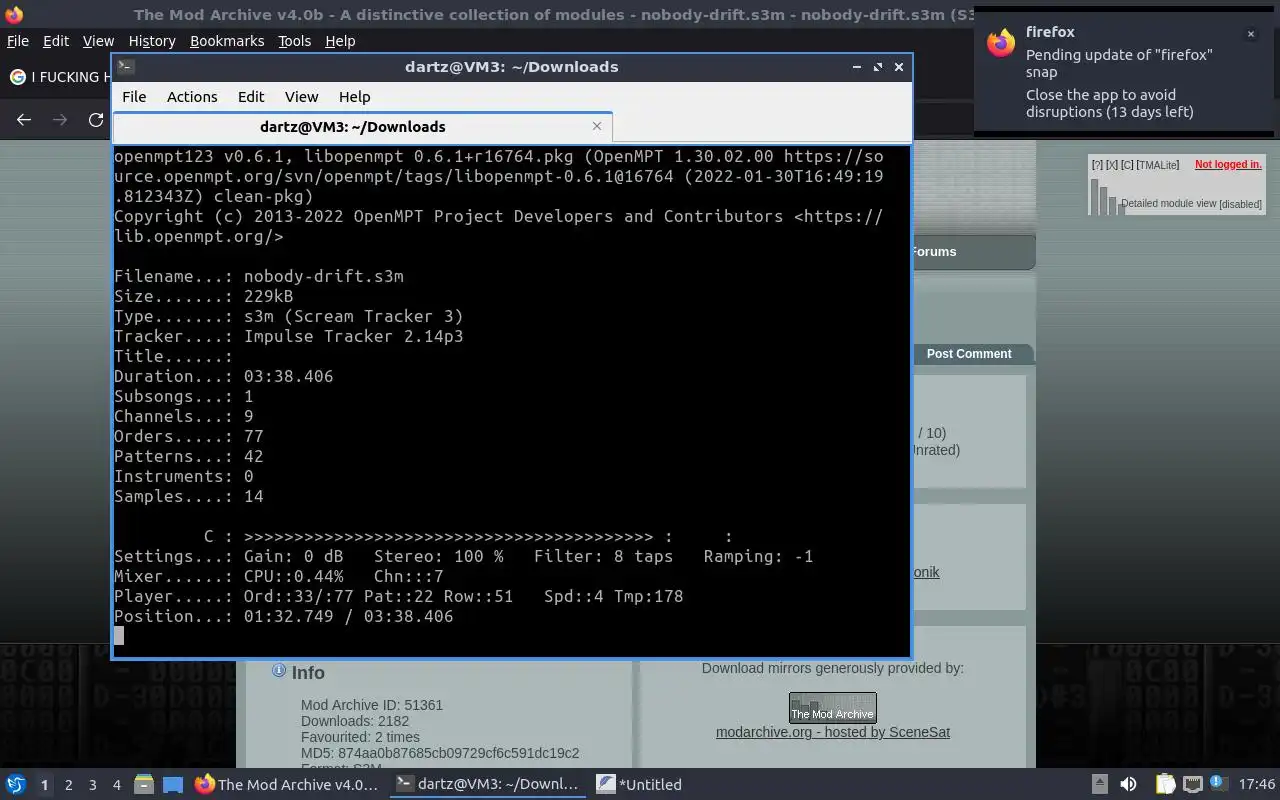Open the terminal View menu
This screenshot has height=800, width=1280.
[x=301, y=97]
